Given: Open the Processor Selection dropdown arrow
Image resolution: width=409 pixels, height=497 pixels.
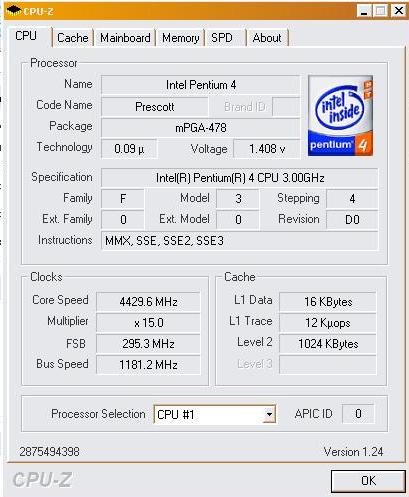Looking at the screenshot, I should click(269, 415).
